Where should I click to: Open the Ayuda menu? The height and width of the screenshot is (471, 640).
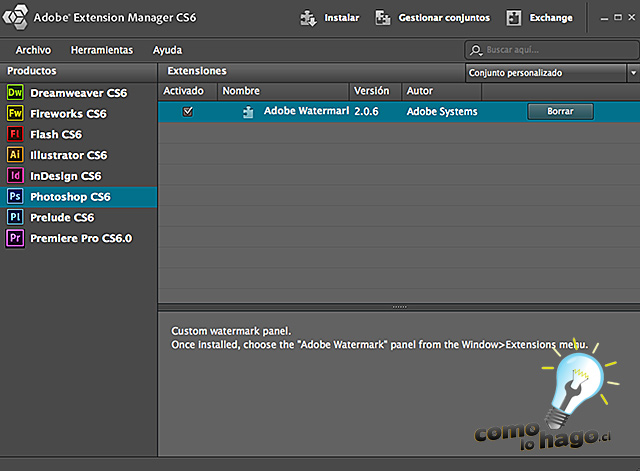pyautogui.click(x=167, y=50)
